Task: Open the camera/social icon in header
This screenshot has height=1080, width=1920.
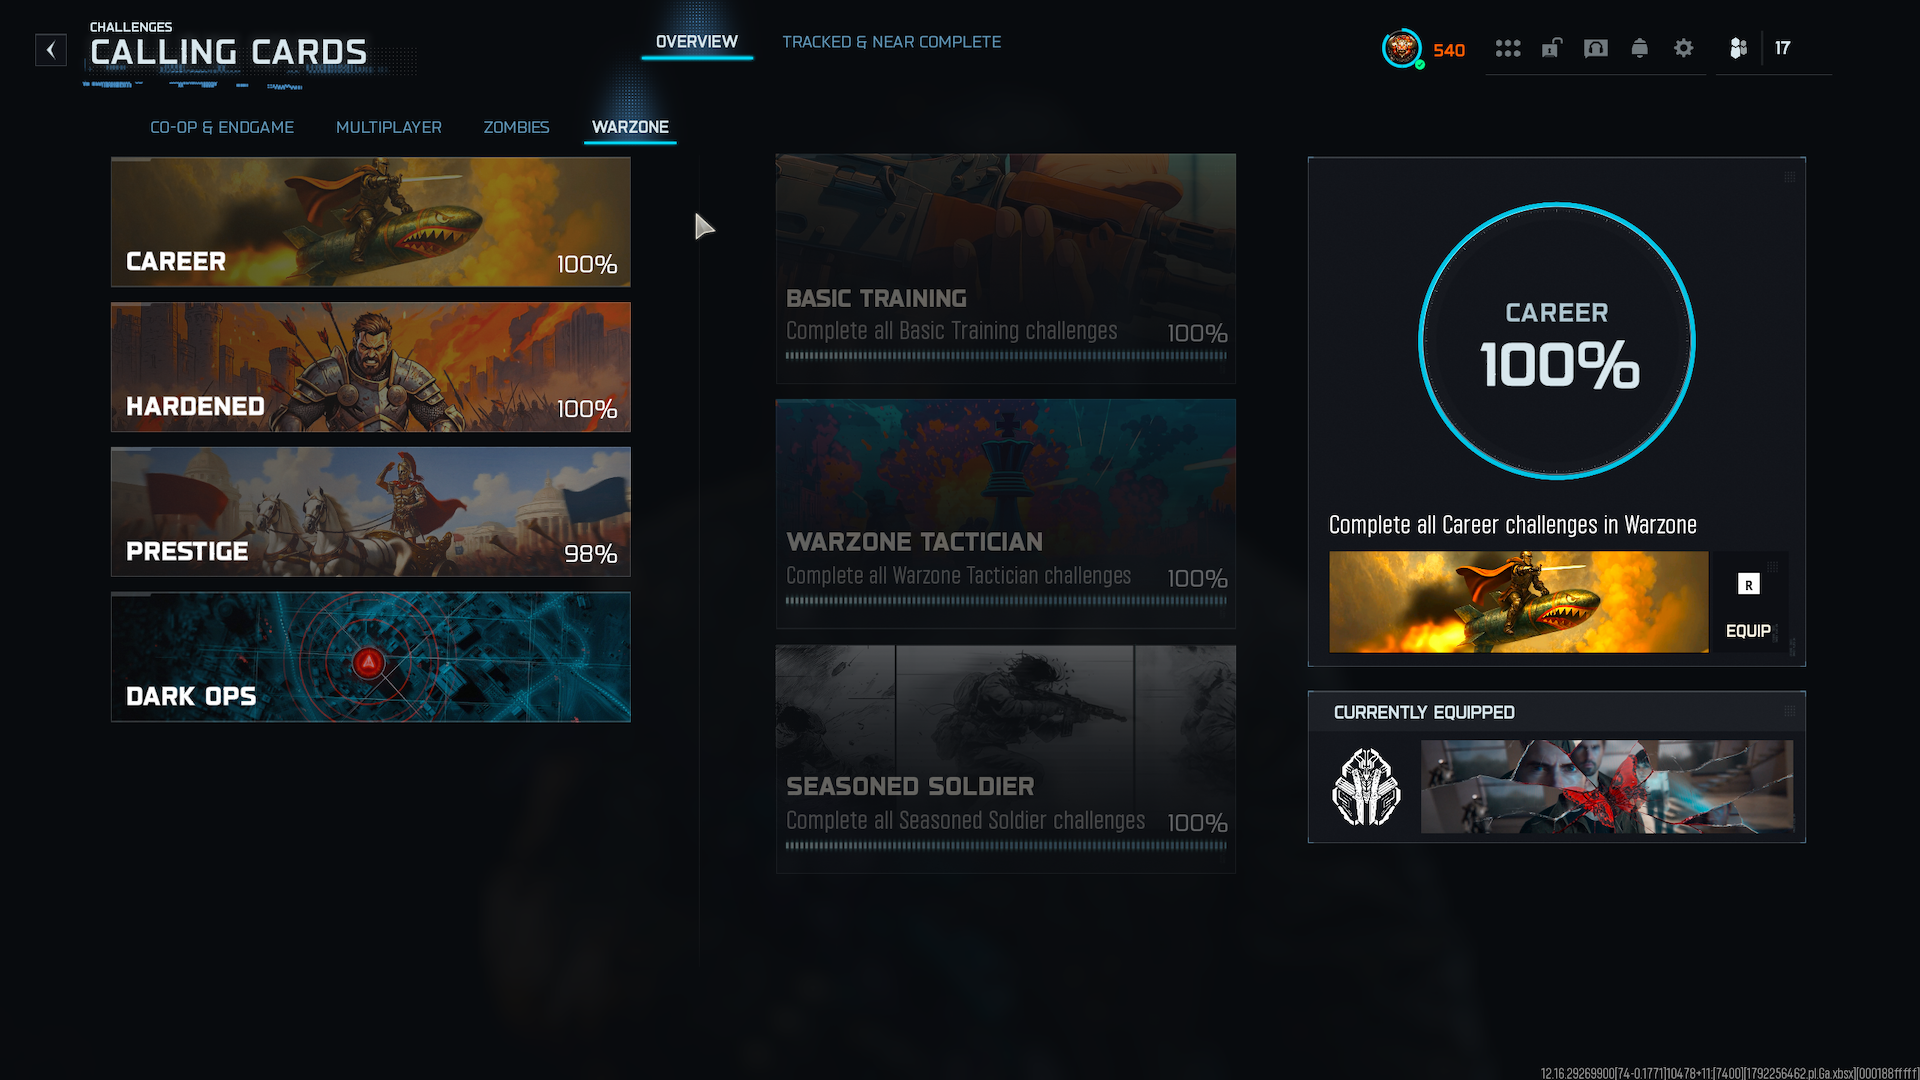Action: pos(1596,48)
